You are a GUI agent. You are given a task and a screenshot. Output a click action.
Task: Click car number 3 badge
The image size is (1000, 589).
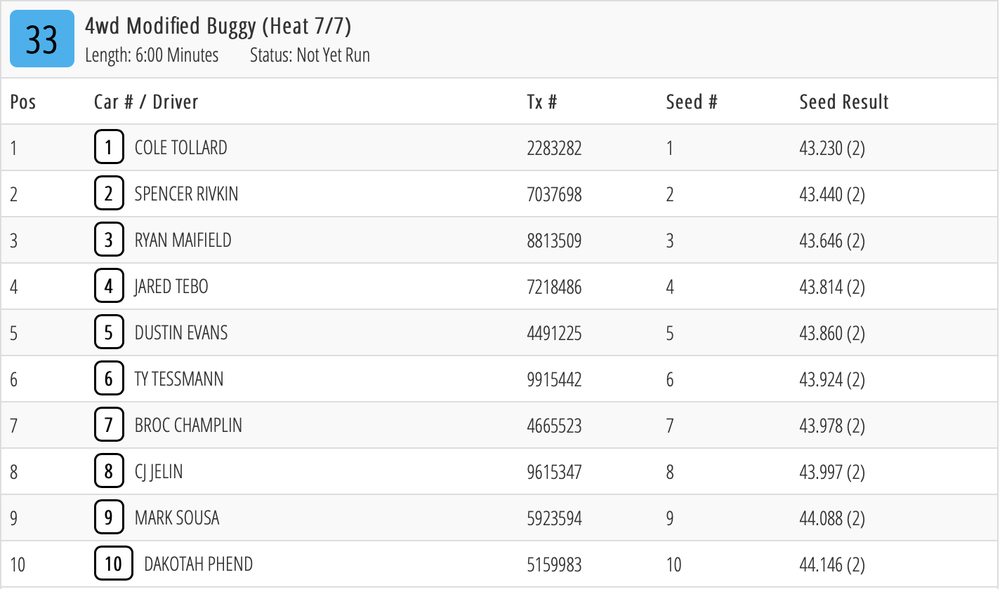pos(109,240)
